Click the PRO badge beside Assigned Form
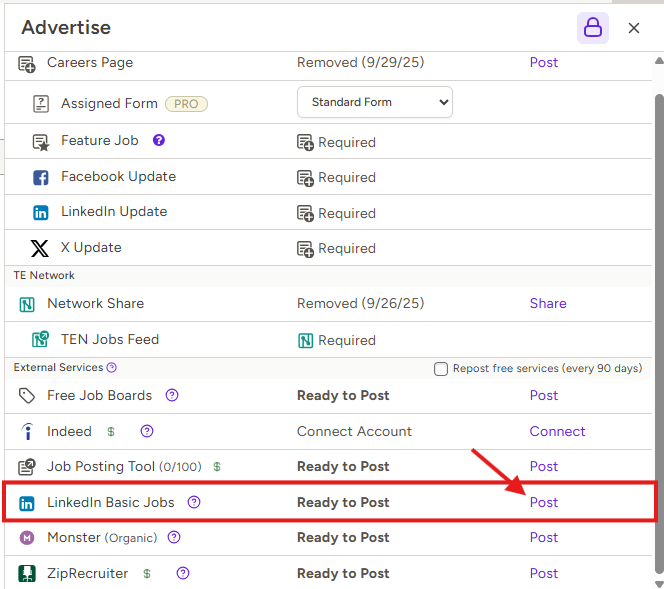The width and height of the screenshot is (664, 589). (x=186, y=104)
